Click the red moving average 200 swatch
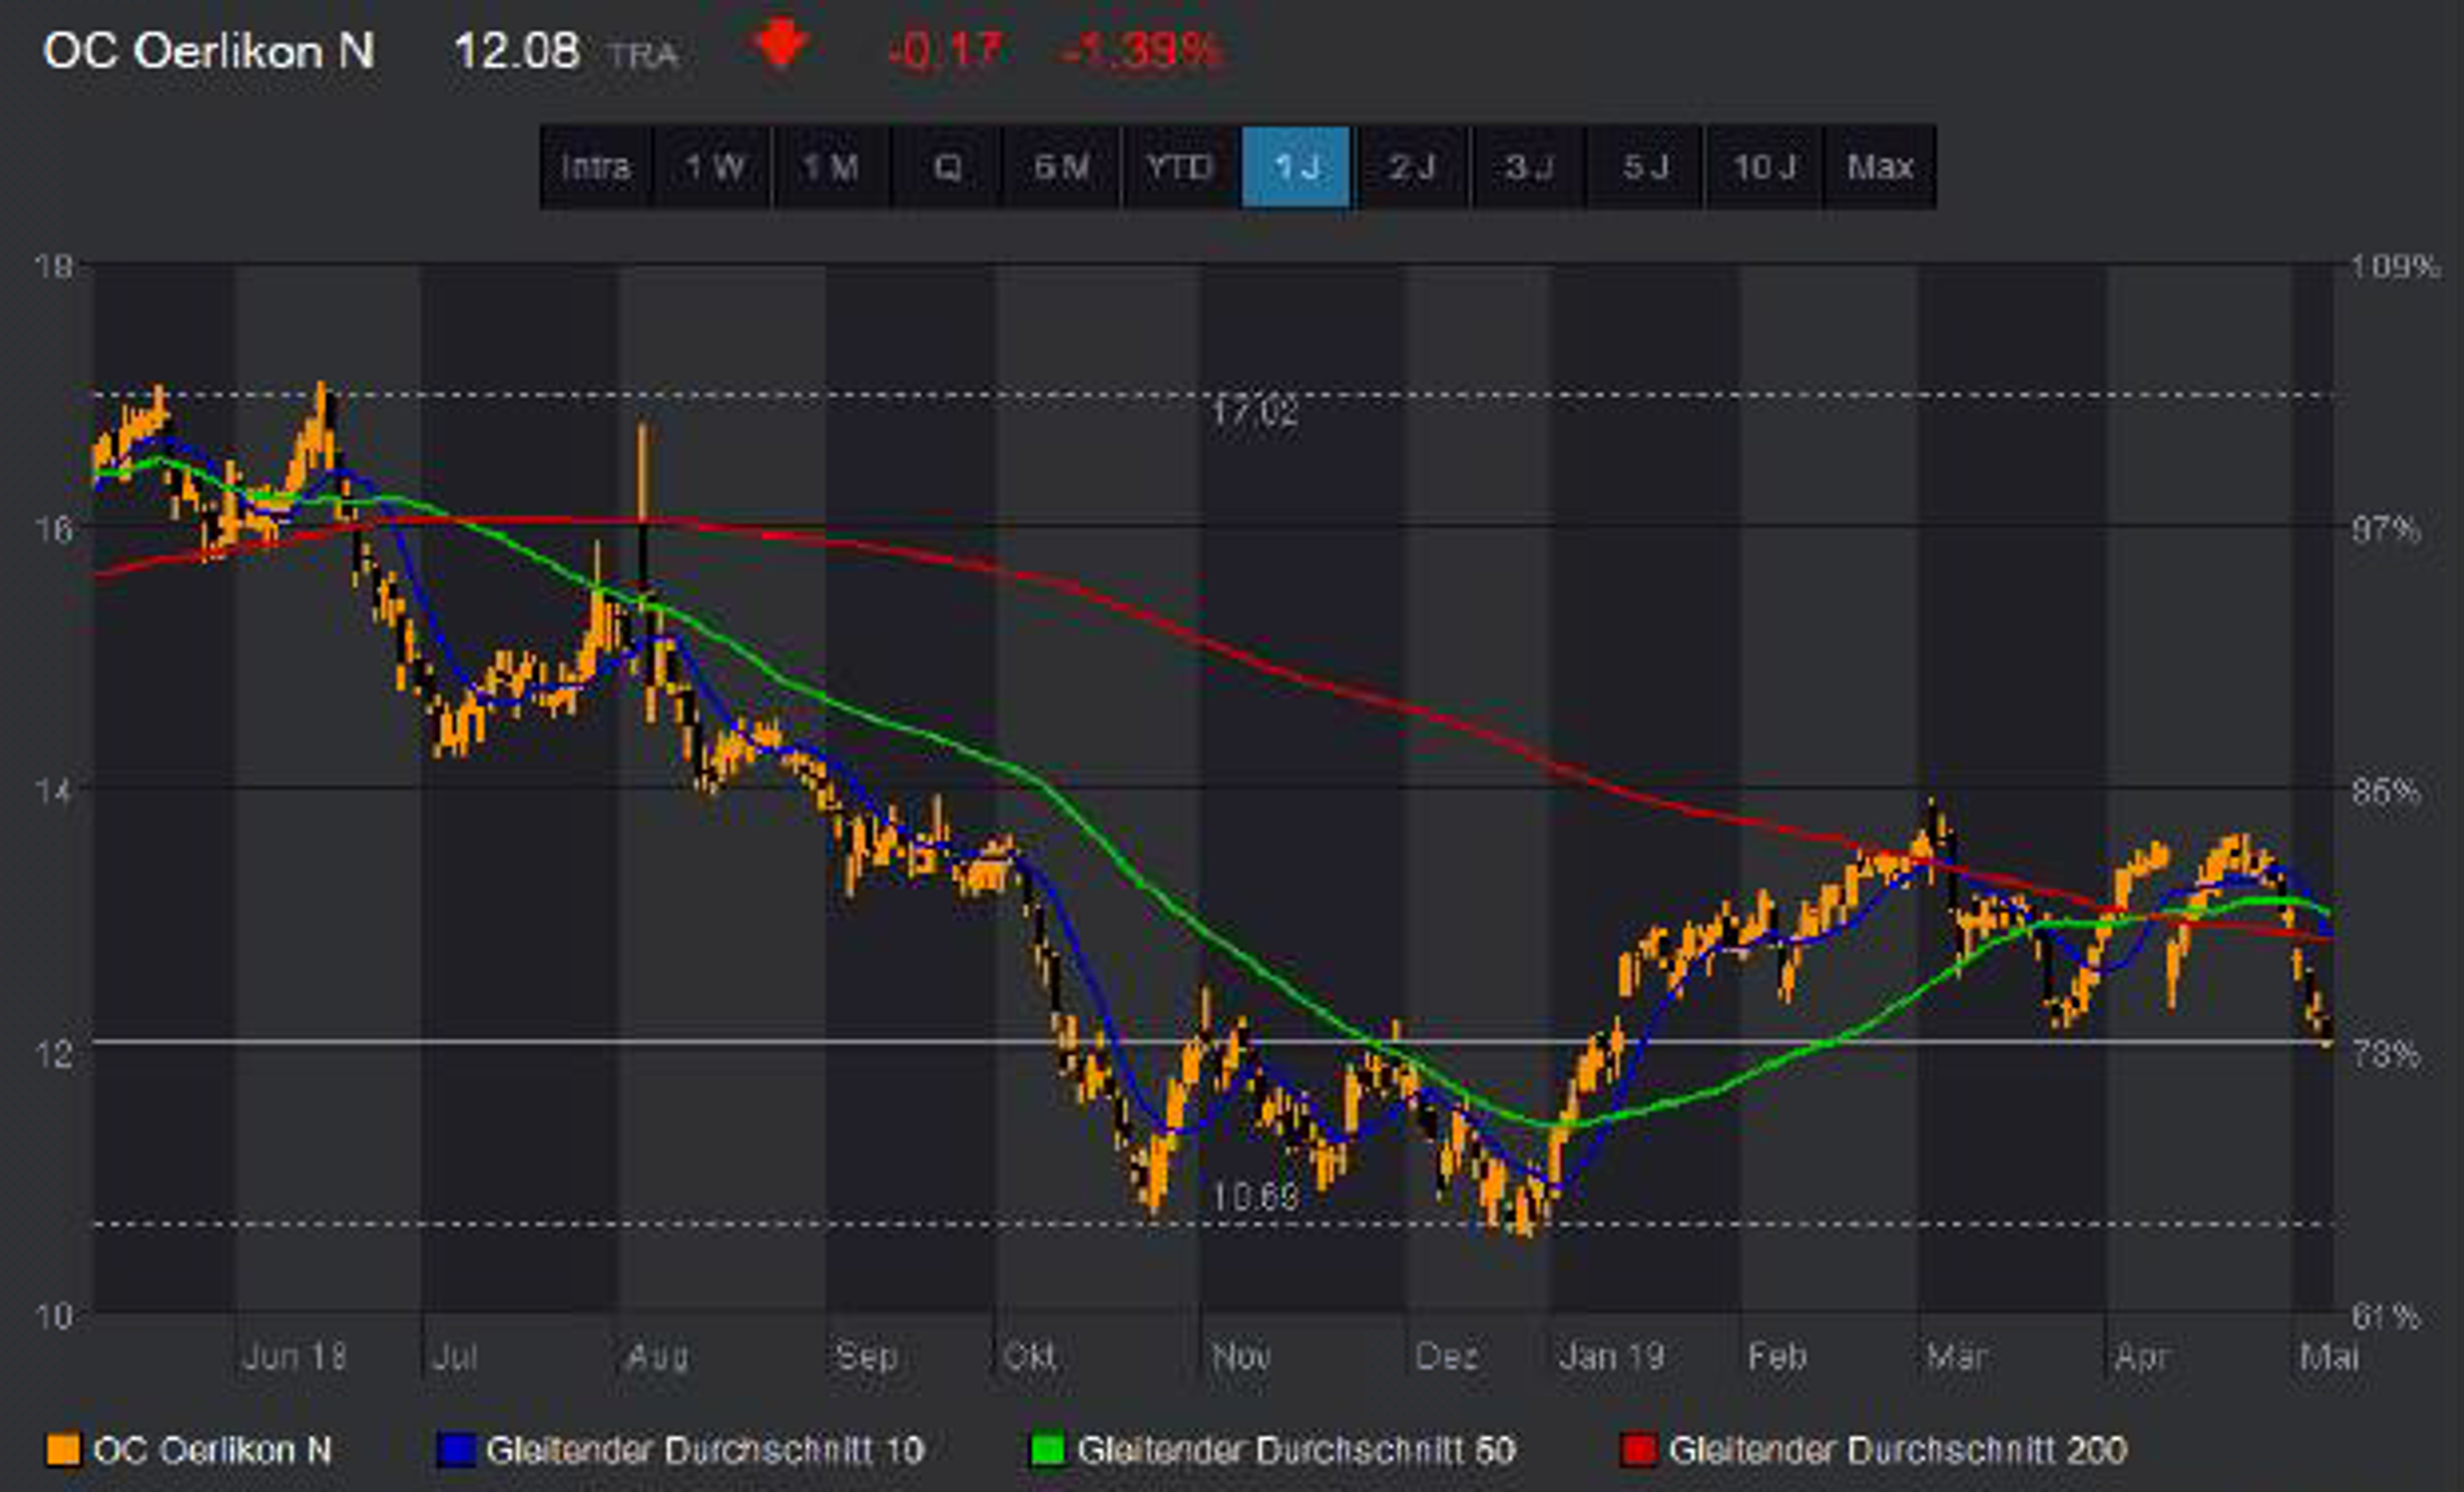This screenshot has width=2464, height=1492. pyautogui.click(x=1638, y=1450)
